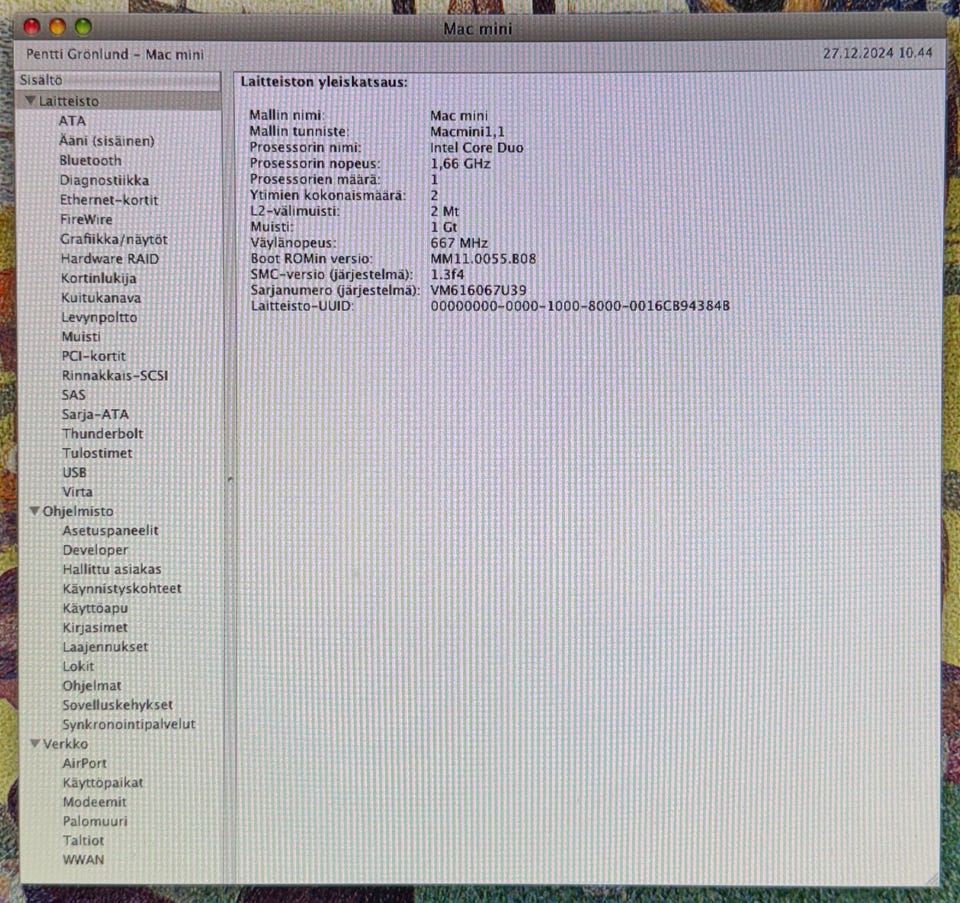Select WWAN in the network list

(x=83, y=860)
